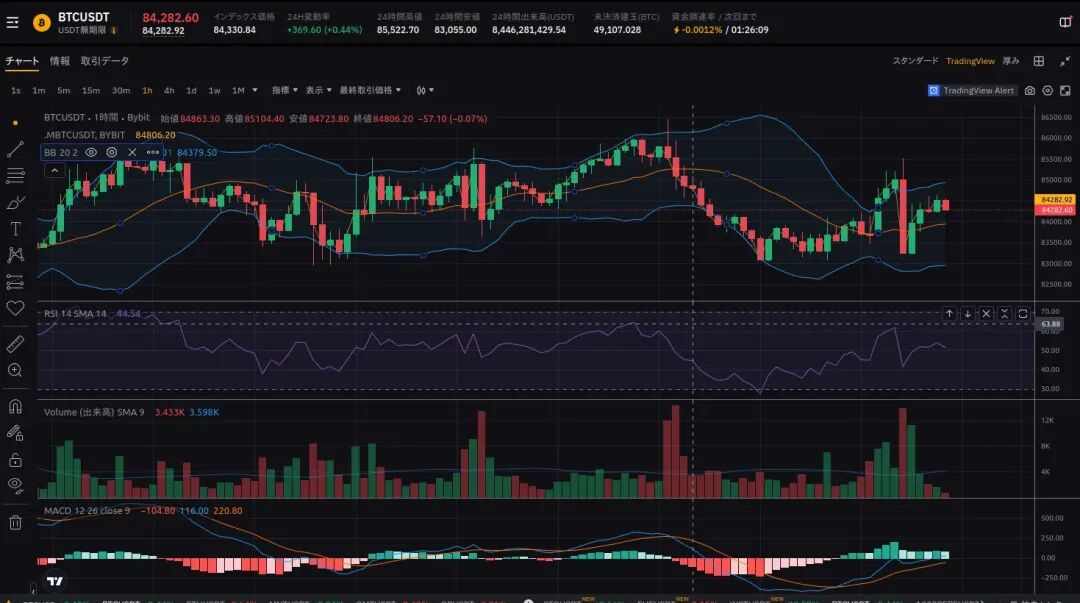Activate the zoom-in magnifier tool

(x=15, y=370)
